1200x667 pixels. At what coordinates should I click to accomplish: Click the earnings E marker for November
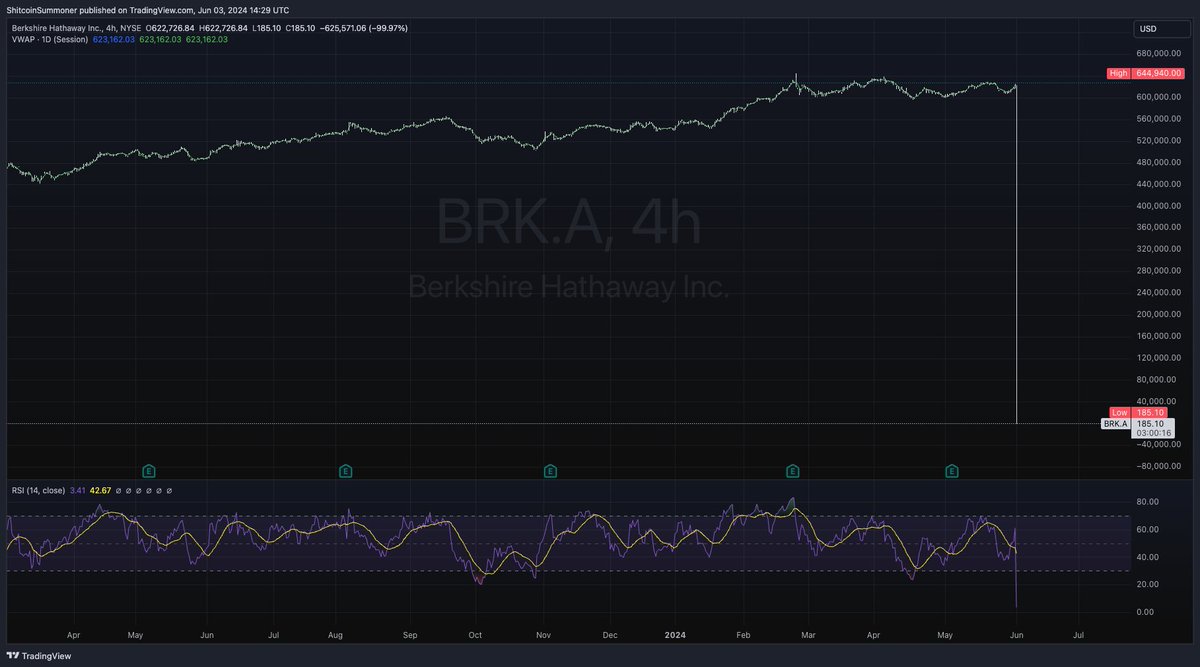coord(549,470)
